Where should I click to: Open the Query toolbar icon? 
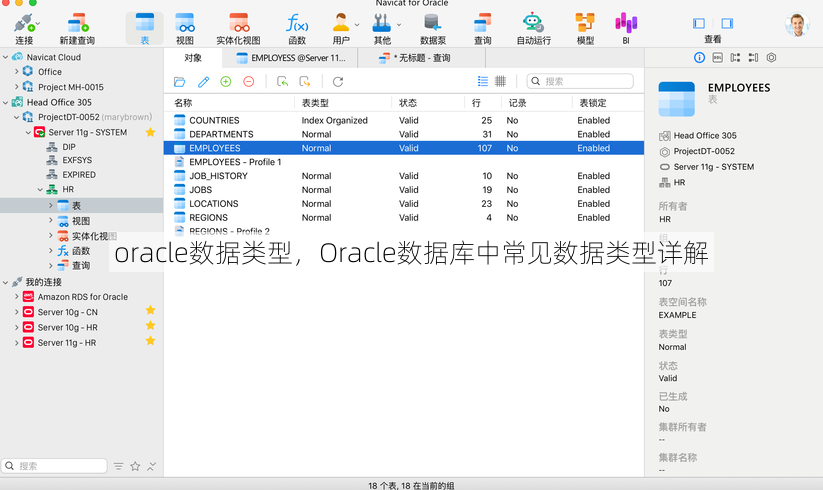(482, 29)
